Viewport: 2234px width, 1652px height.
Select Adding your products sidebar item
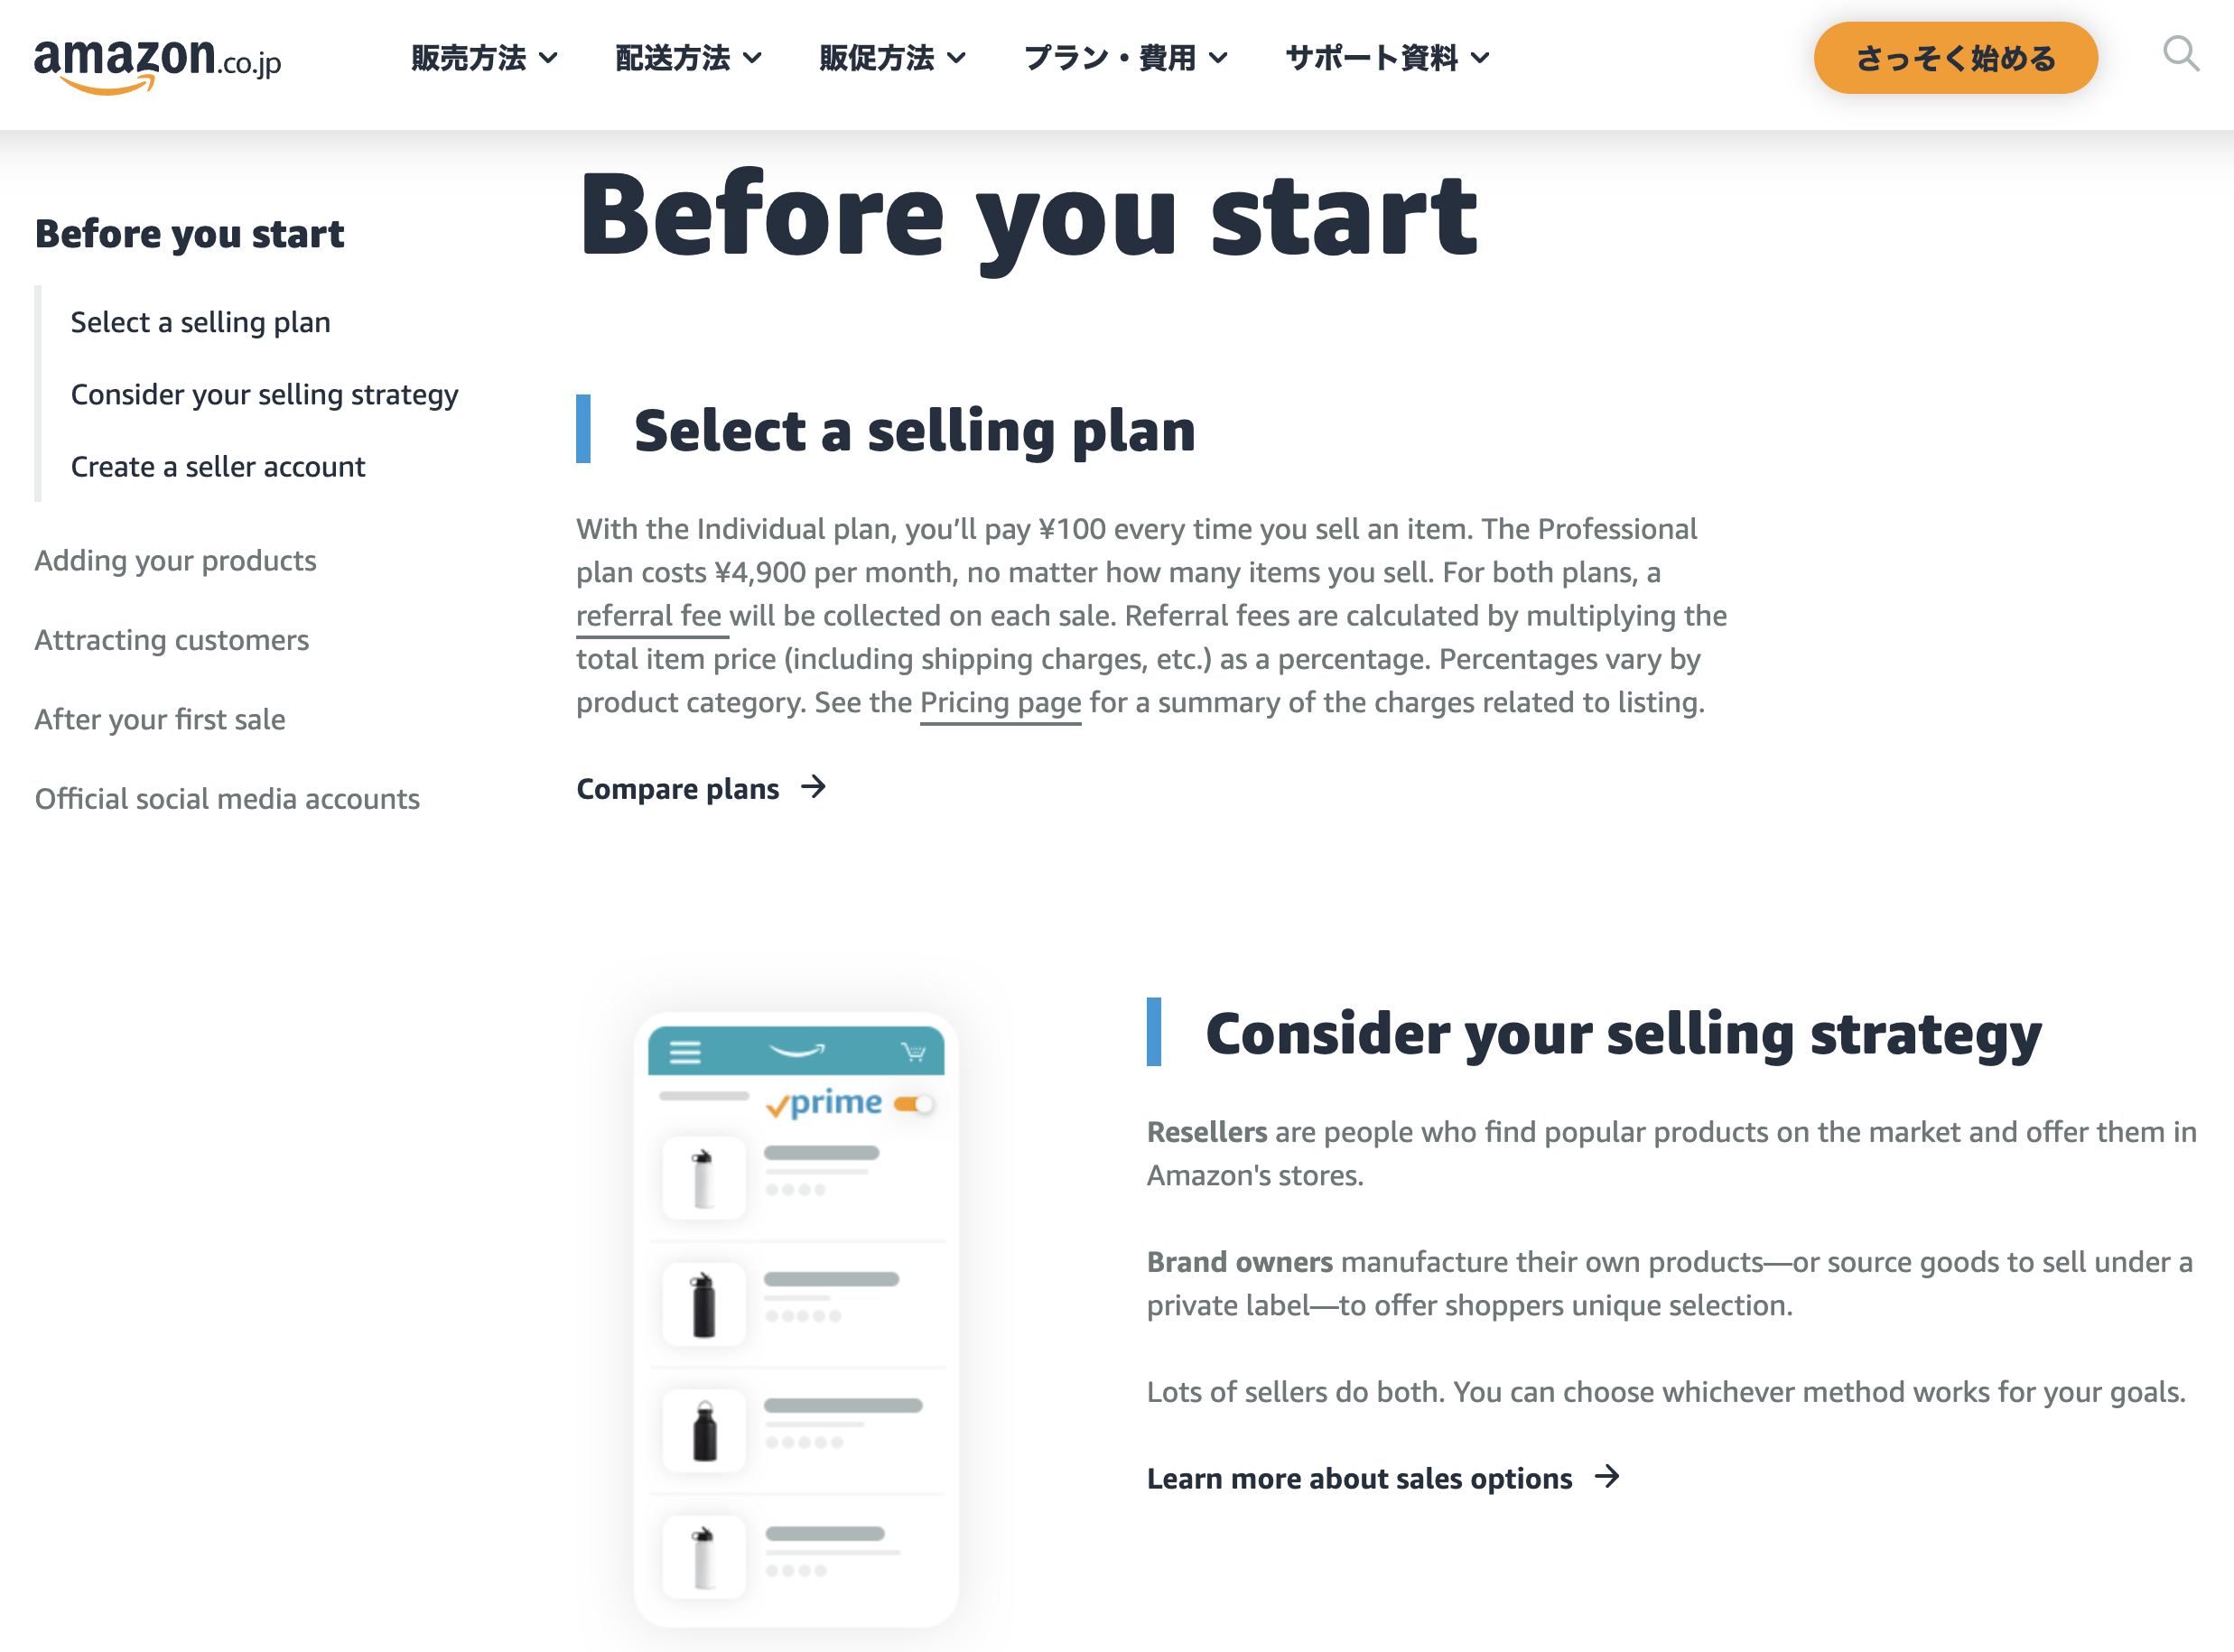coord(175,559)
